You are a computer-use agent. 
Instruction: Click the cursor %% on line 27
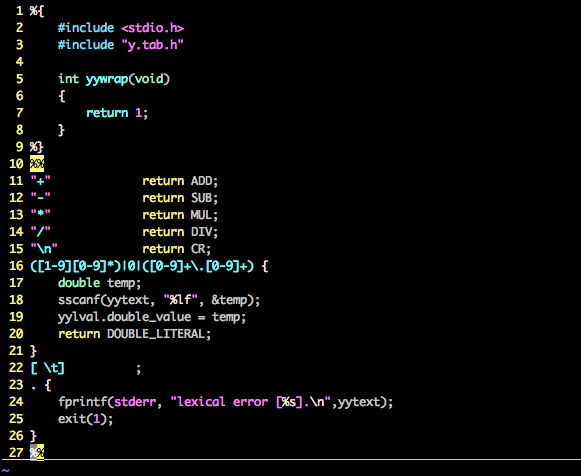point(37,452)
